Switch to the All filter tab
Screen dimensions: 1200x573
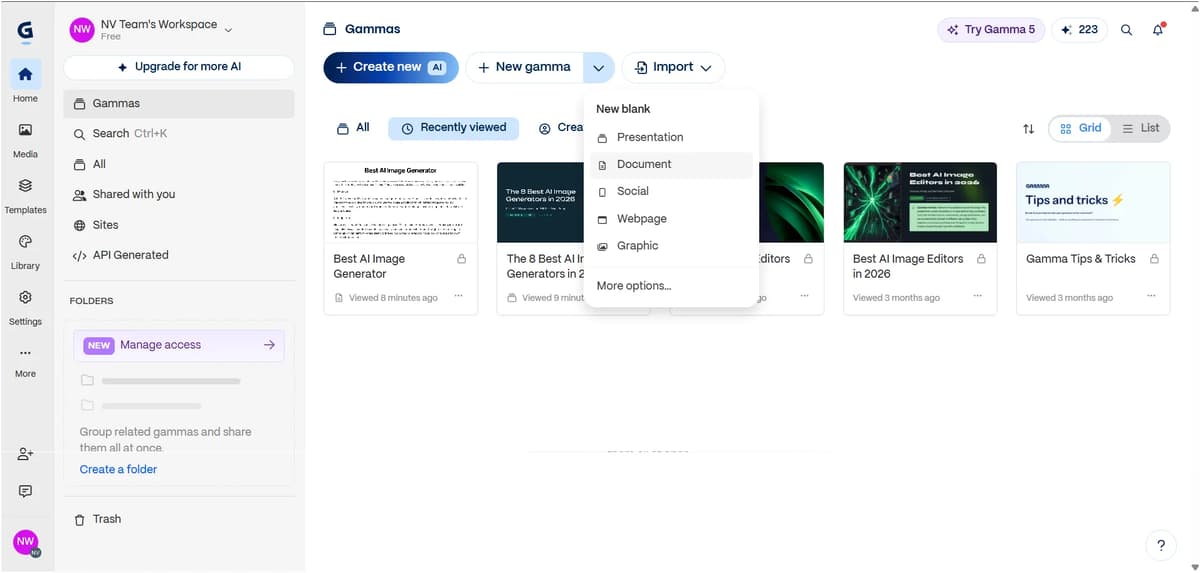(x=353, y=128)
